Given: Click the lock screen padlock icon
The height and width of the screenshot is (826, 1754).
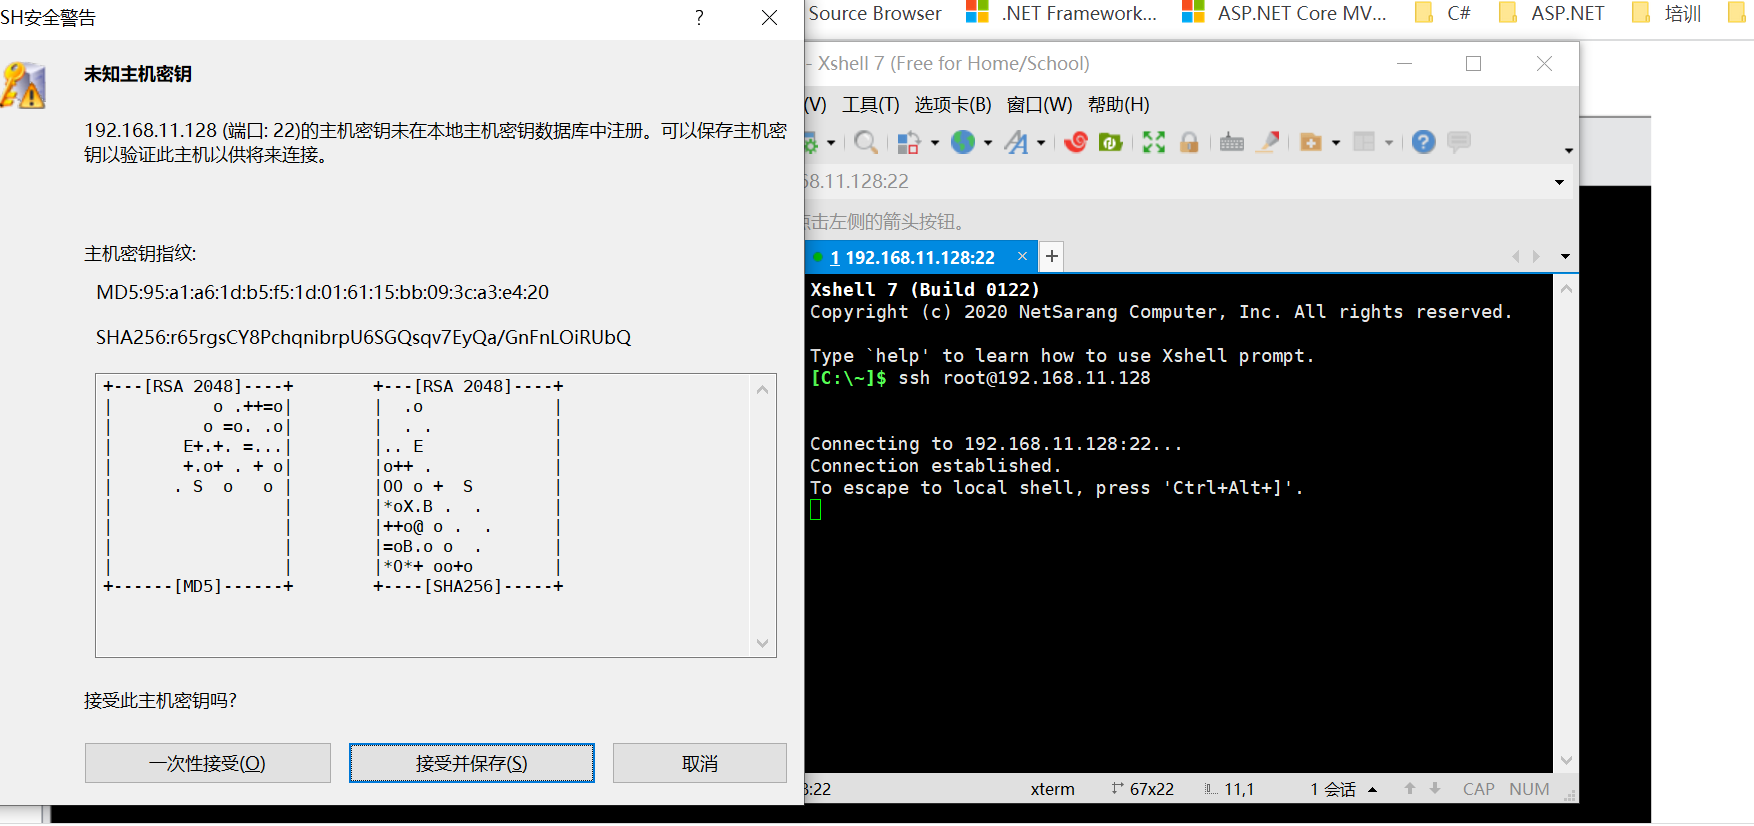Looking at the screenshot, I should [1189, 142].
